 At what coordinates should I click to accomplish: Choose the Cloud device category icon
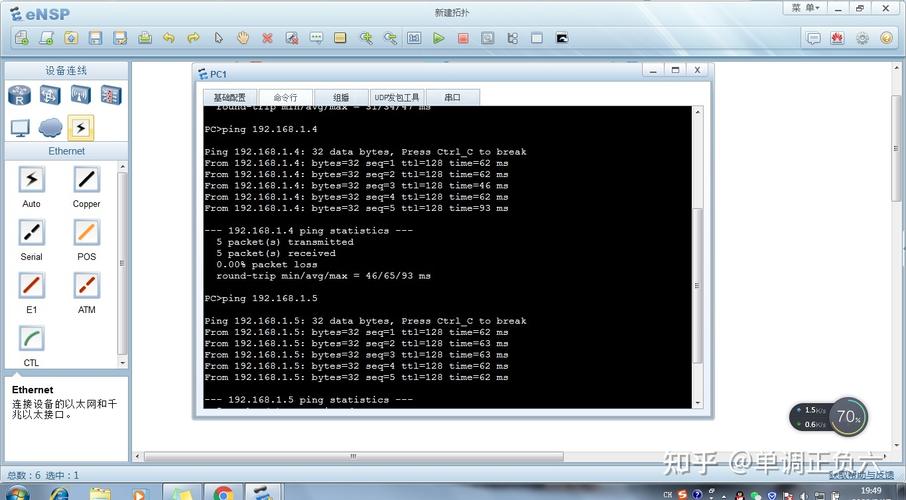50,127
